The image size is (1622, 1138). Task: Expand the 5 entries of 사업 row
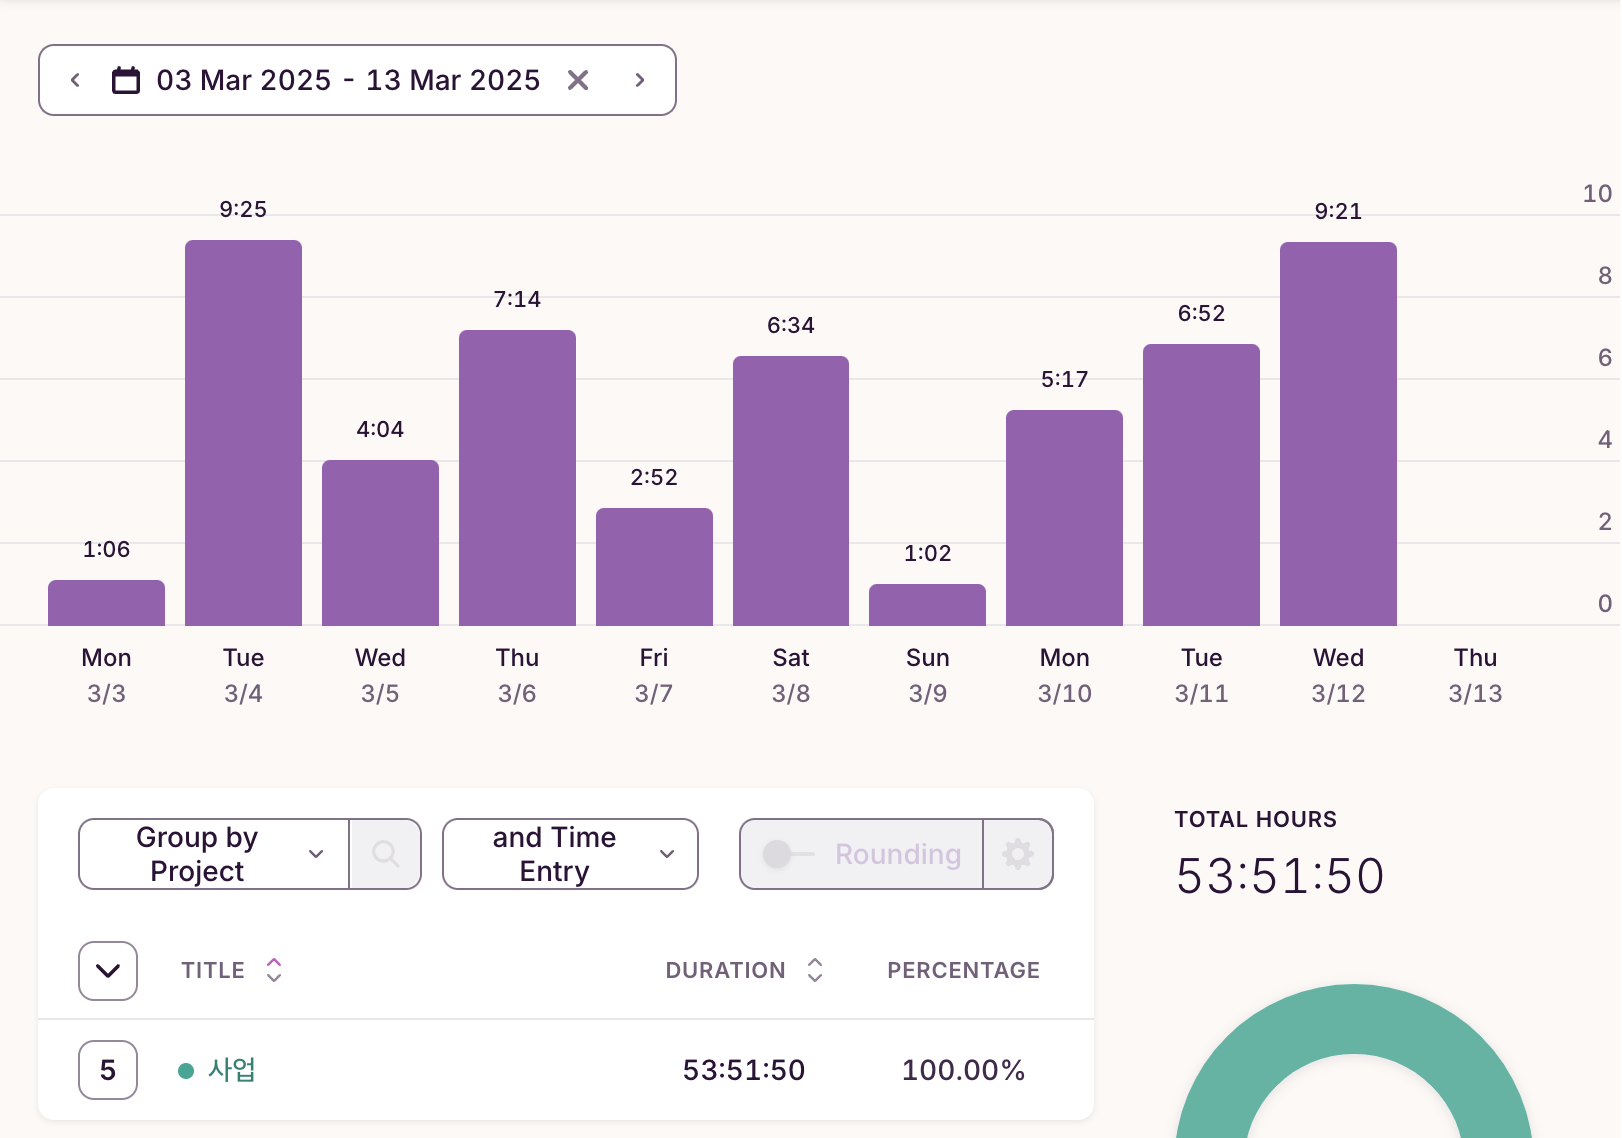click(108, 1070)
